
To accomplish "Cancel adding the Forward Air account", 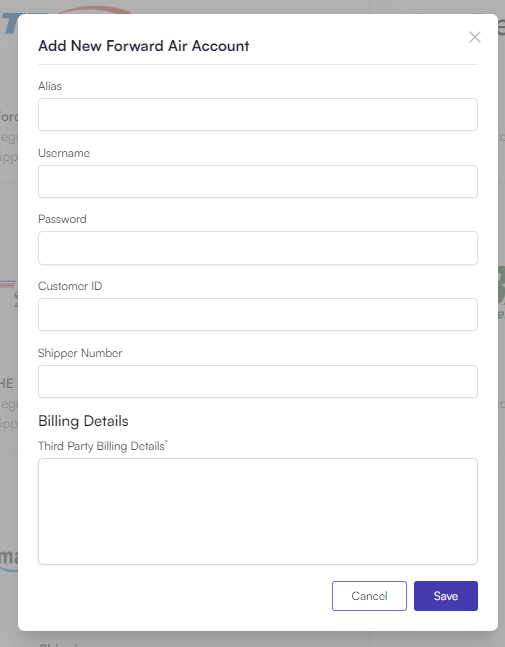I will [x=369, y=596].
